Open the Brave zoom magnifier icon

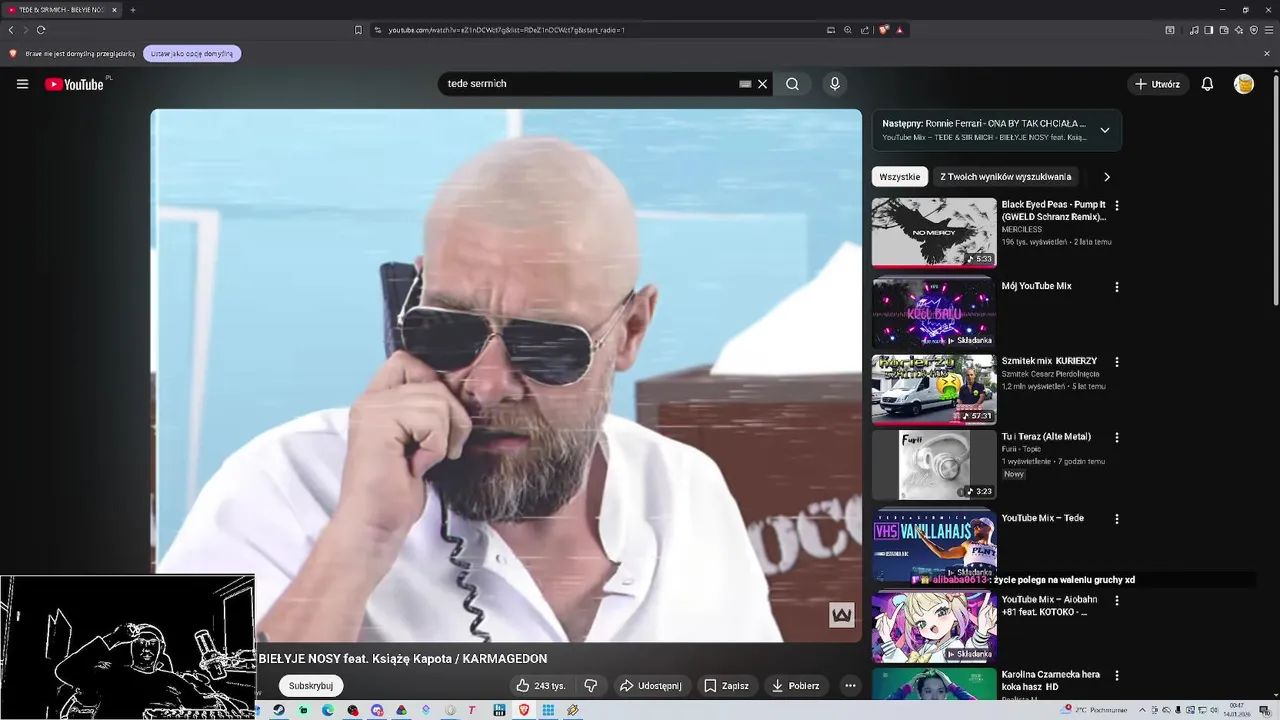pos(848,30)
